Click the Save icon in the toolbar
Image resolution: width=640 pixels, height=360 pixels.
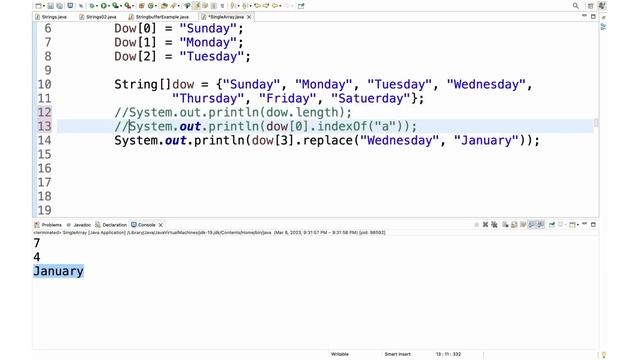point(50,6)
